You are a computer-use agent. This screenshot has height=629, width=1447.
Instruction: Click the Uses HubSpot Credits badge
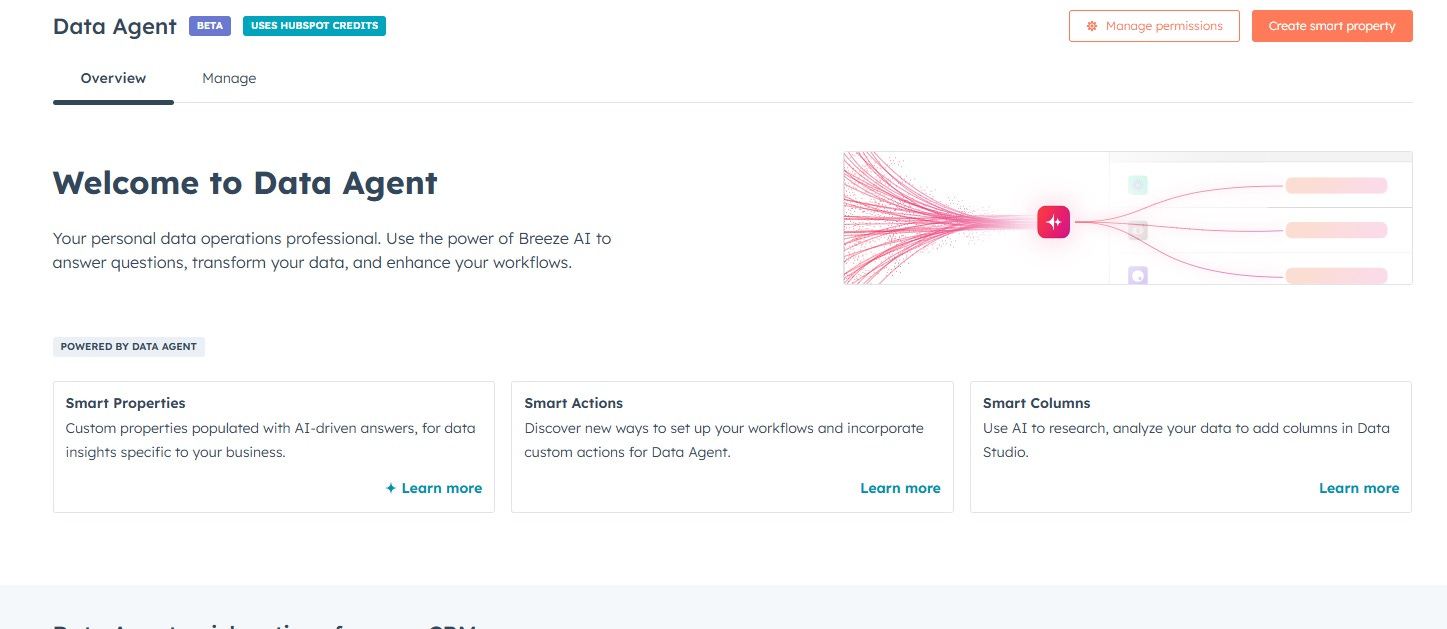pyautogui.click(x=314, y=26)
